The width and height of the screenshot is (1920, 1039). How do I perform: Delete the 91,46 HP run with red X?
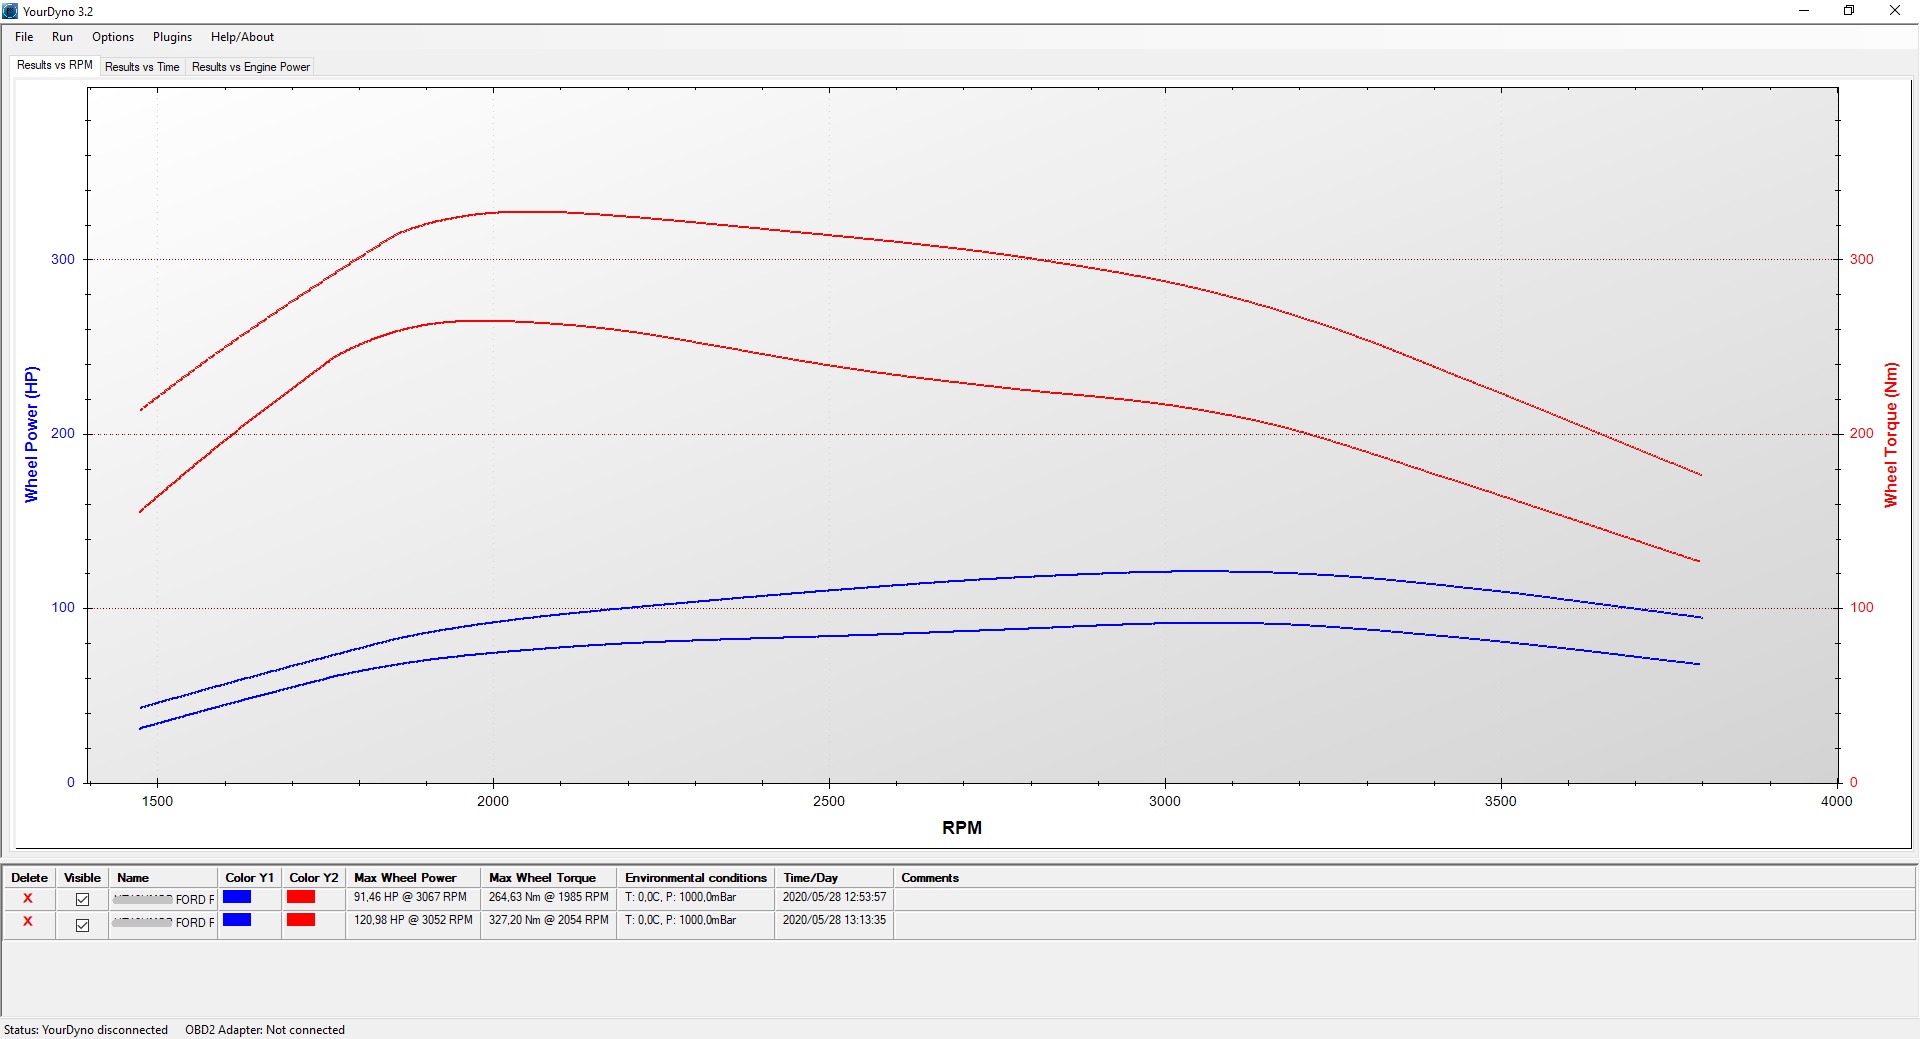click(x=28, y=899)
